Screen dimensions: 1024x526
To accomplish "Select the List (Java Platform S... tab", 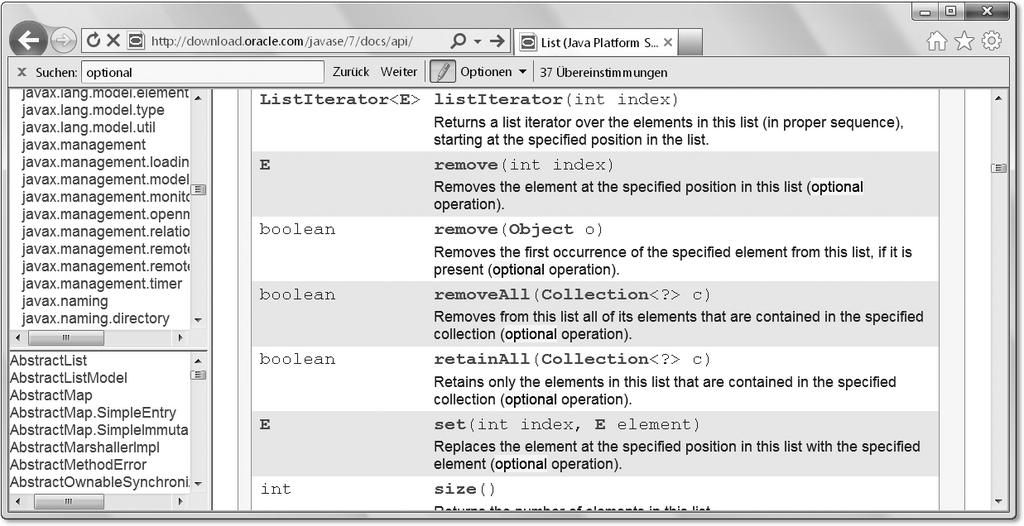I will pyautogui.click(x=595, y=42).
